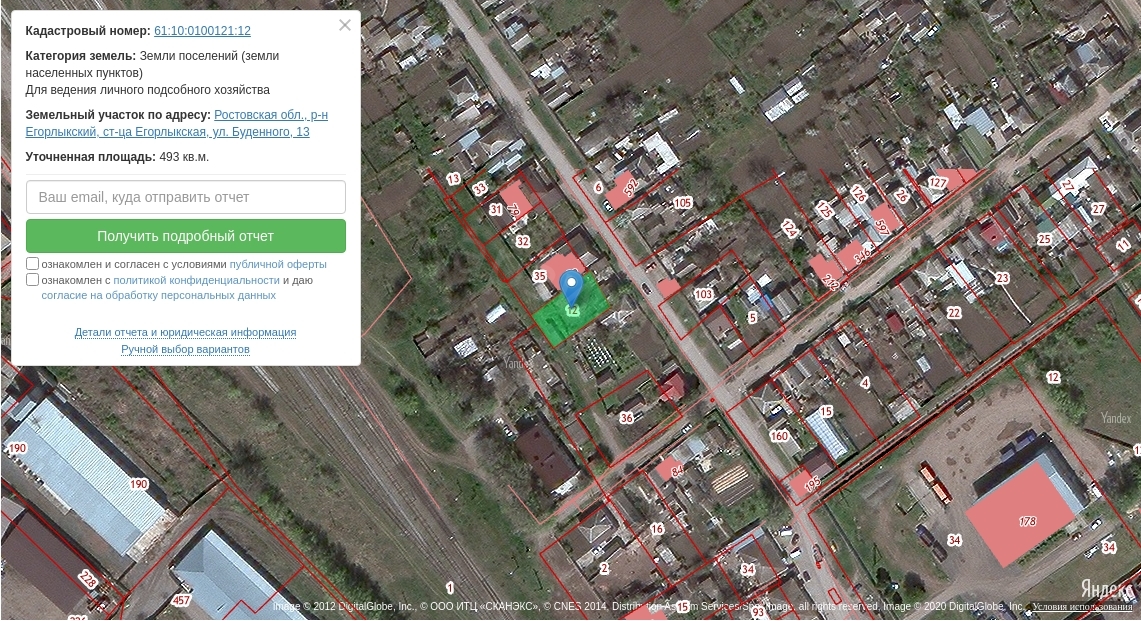Select parcel number 36 on map
The width and height of the screenshot is (1141, 621).
click(627, 417)
